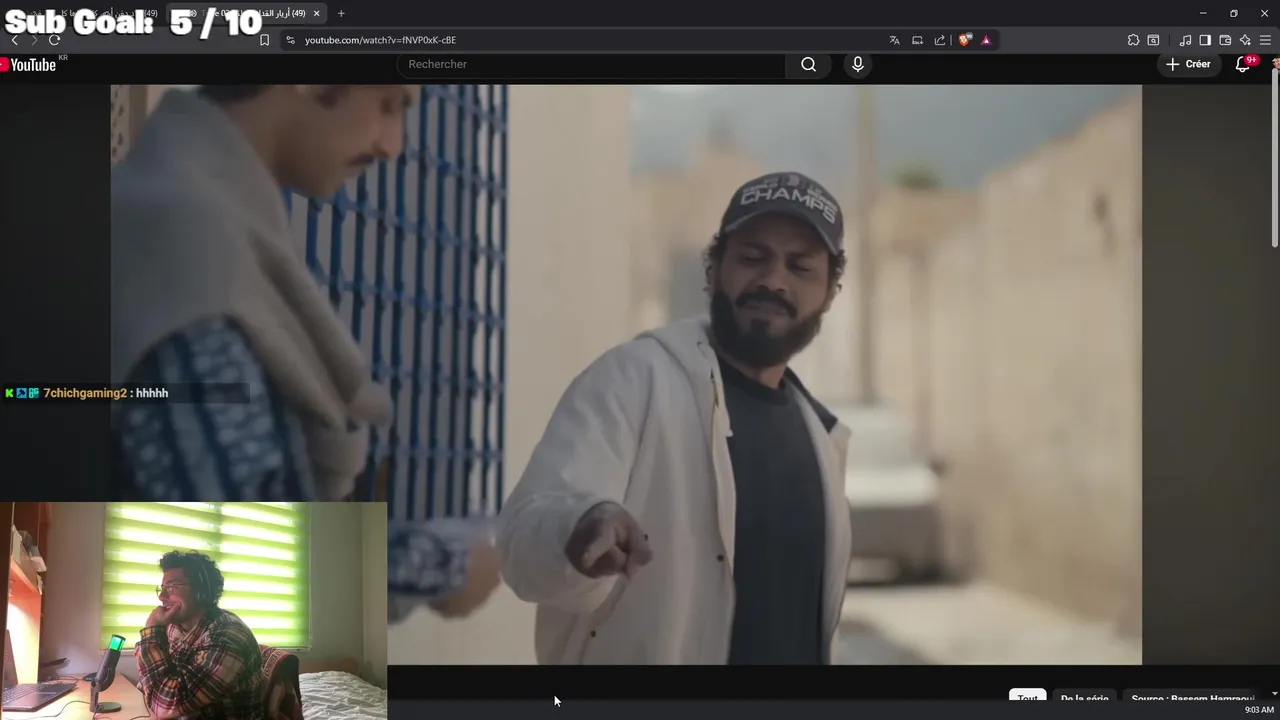Open the Brave Wallet icon

coord(1225,40)
